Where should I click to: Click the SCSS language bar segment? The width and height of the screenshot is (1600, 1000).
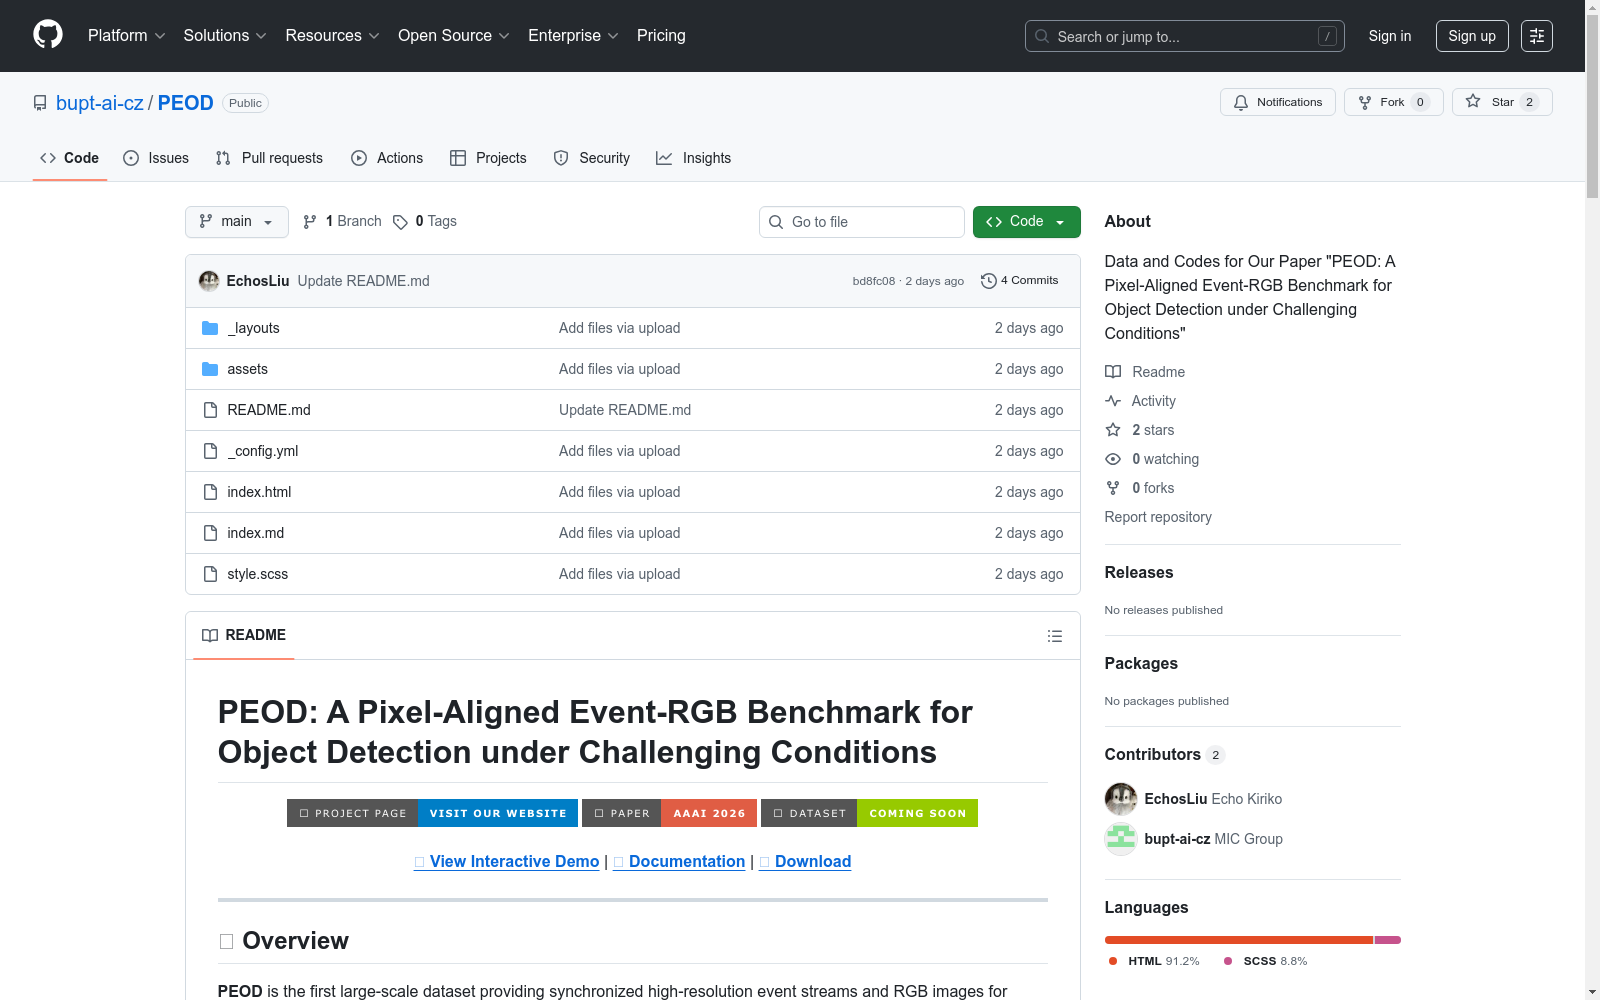(1388, 940)
